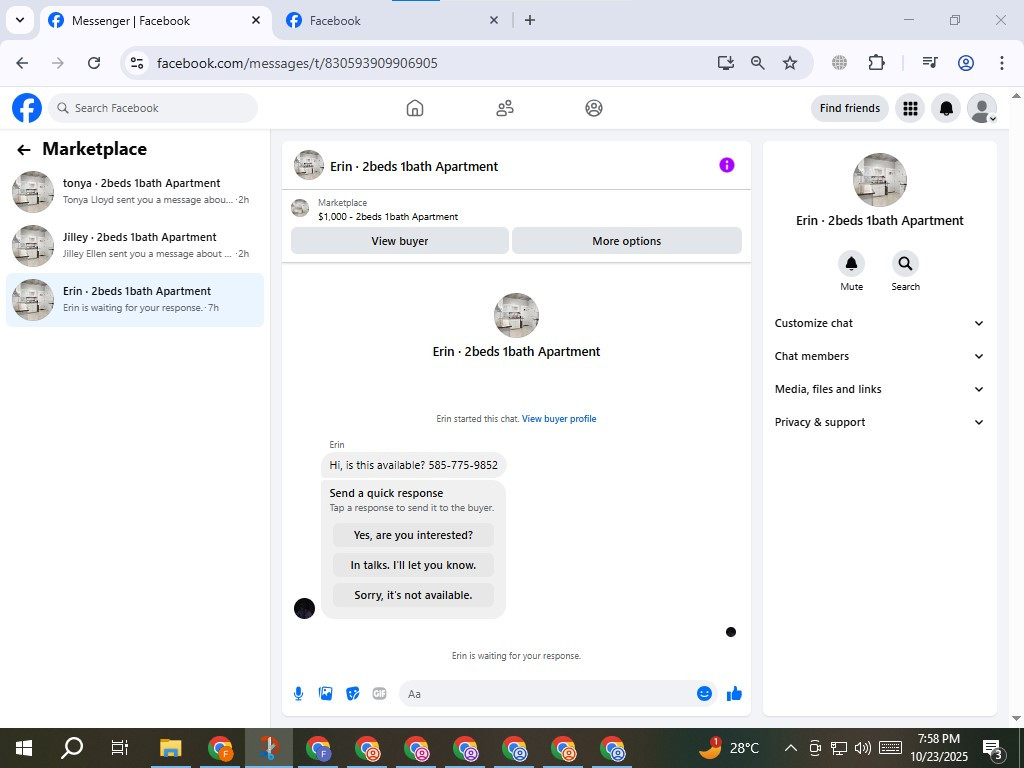Install app icon in address bar
This screenshot has width=1024, height=768.
[x=726, y=63]
